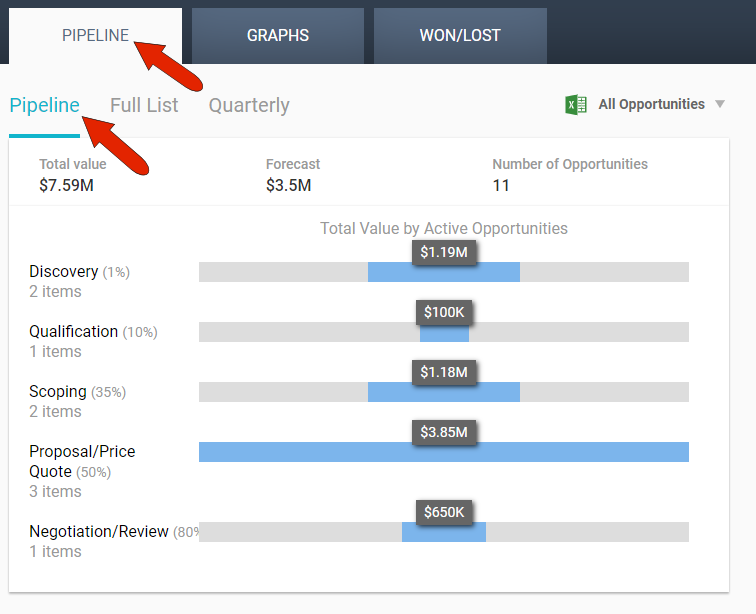Click the Total value $7.59M figure
Screen dimensions: 756x614
[x=68, y=185]
